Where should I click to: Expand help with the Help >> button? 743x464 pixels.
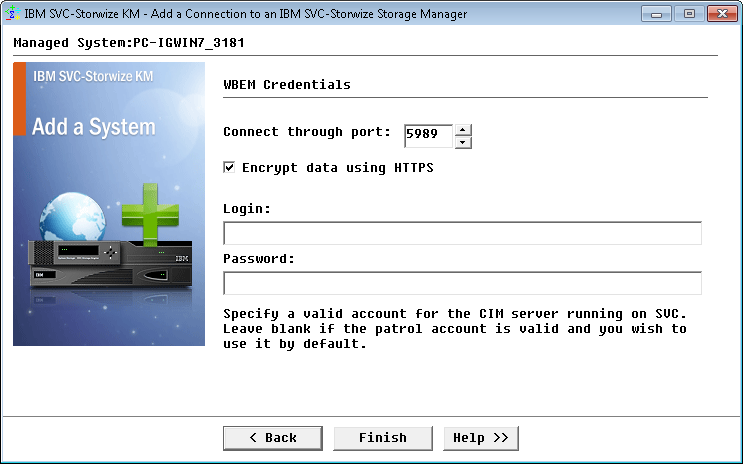click(481, 438)
